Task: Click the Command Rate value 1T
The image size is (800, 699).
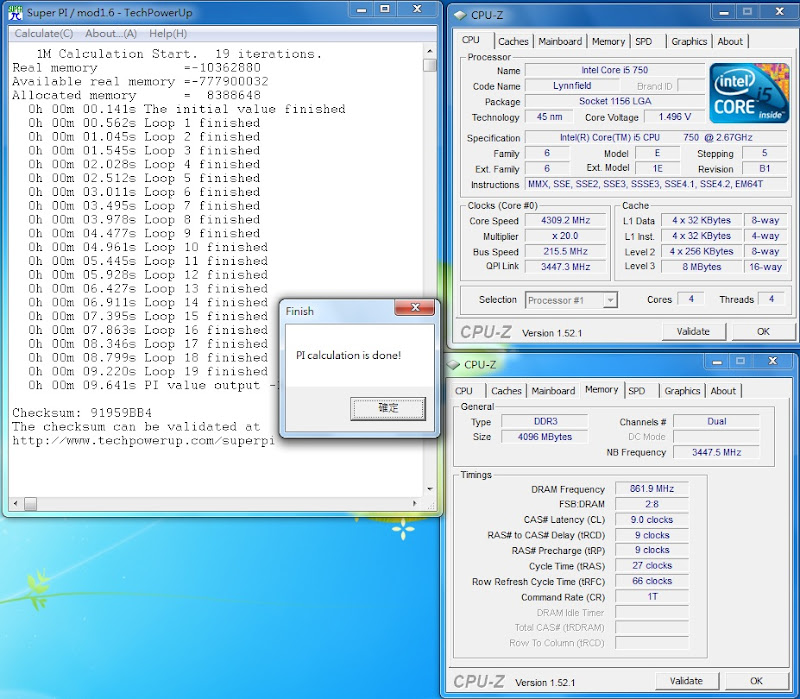Action: pyautogui.click(x=652, y=596)
